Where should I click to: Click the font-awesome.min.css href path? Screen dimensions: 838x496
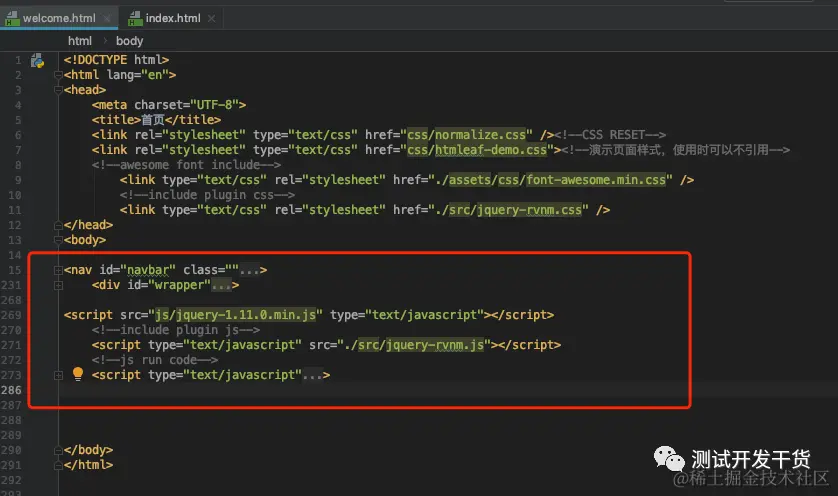click(x=596, y=180)
